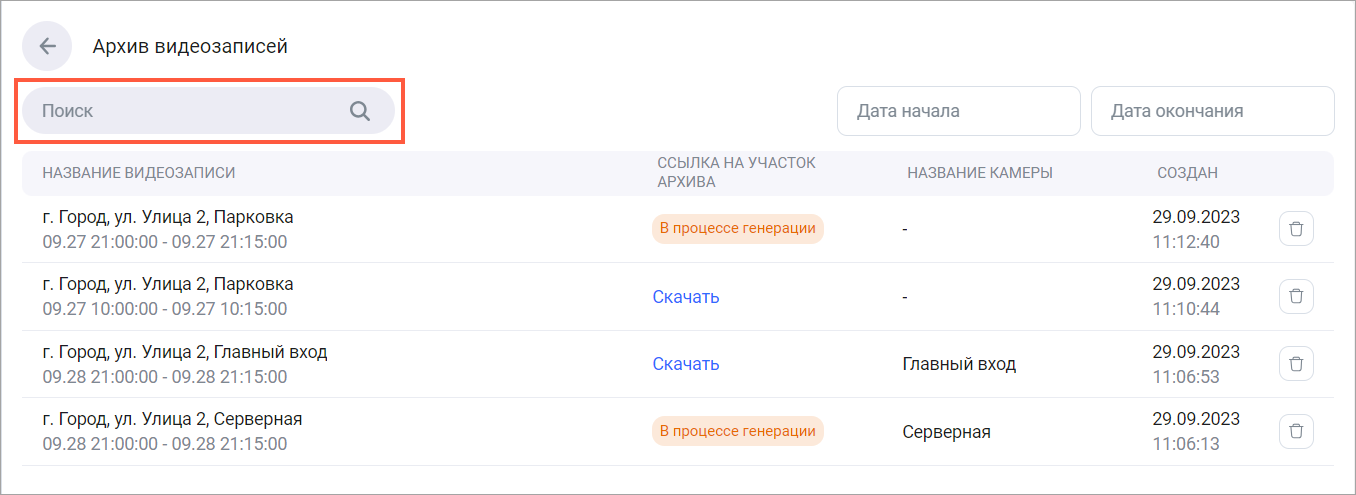Click the search magnifier icon

pyautogui.click(x=360, y=111)
